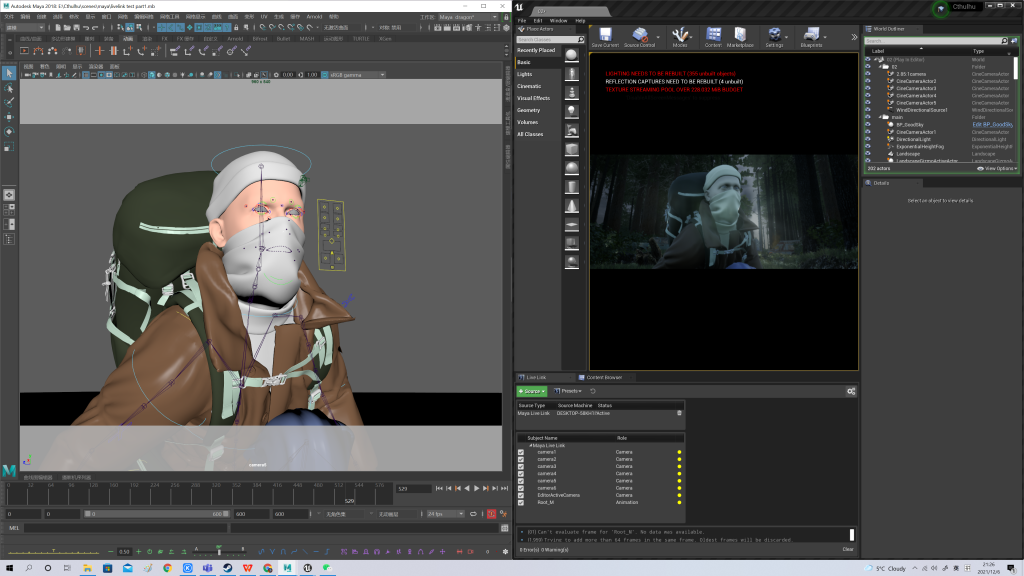
Task: Toggle visibility of DirectionalLight
Action: 868,139
